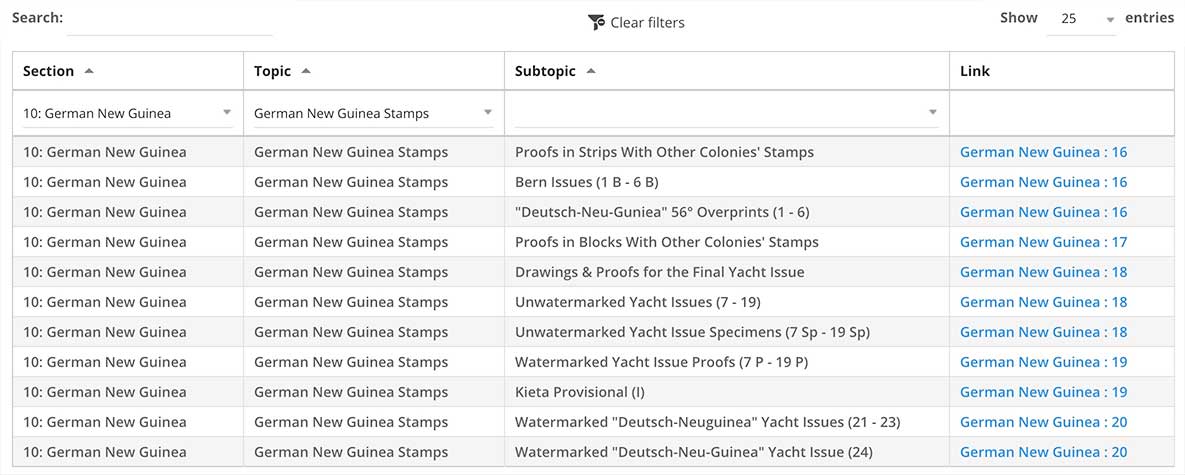Open German New Guinea : 17 link

point(1043,242)
